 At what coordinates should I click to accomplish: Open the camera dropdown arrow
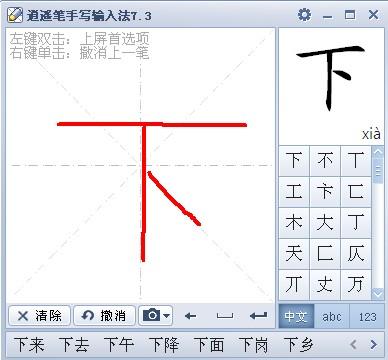(x=167, y=315)
